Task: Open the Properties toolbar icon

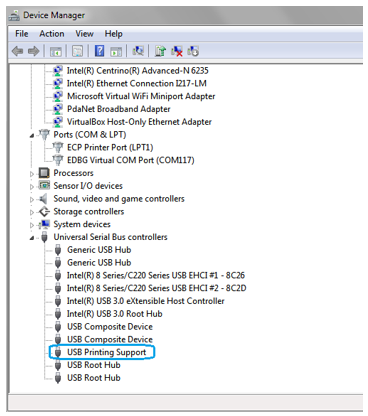Action: click(x=78, y=51)
